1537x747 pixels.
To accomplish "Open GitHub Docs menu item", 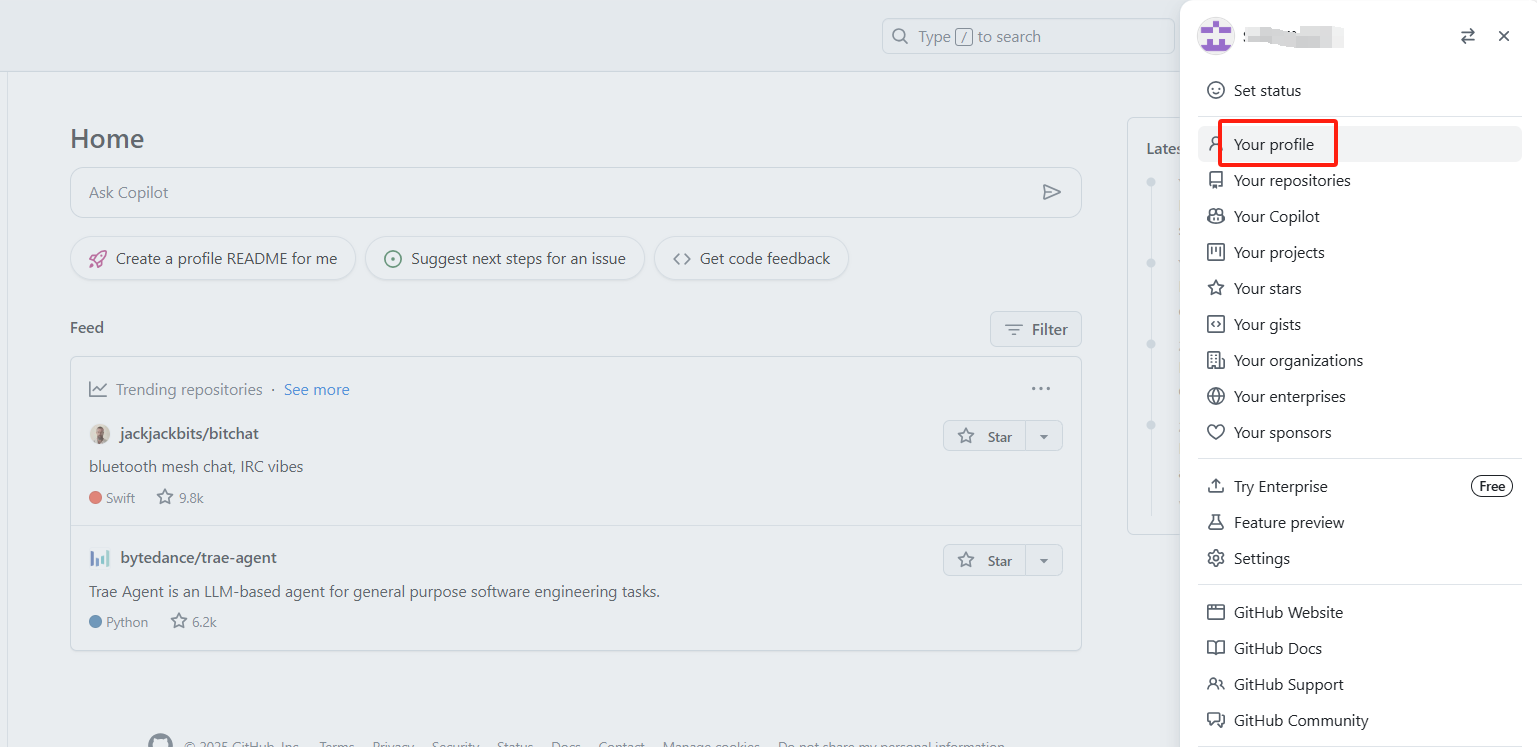I will pyautogui.click(x=1360, y=648).
